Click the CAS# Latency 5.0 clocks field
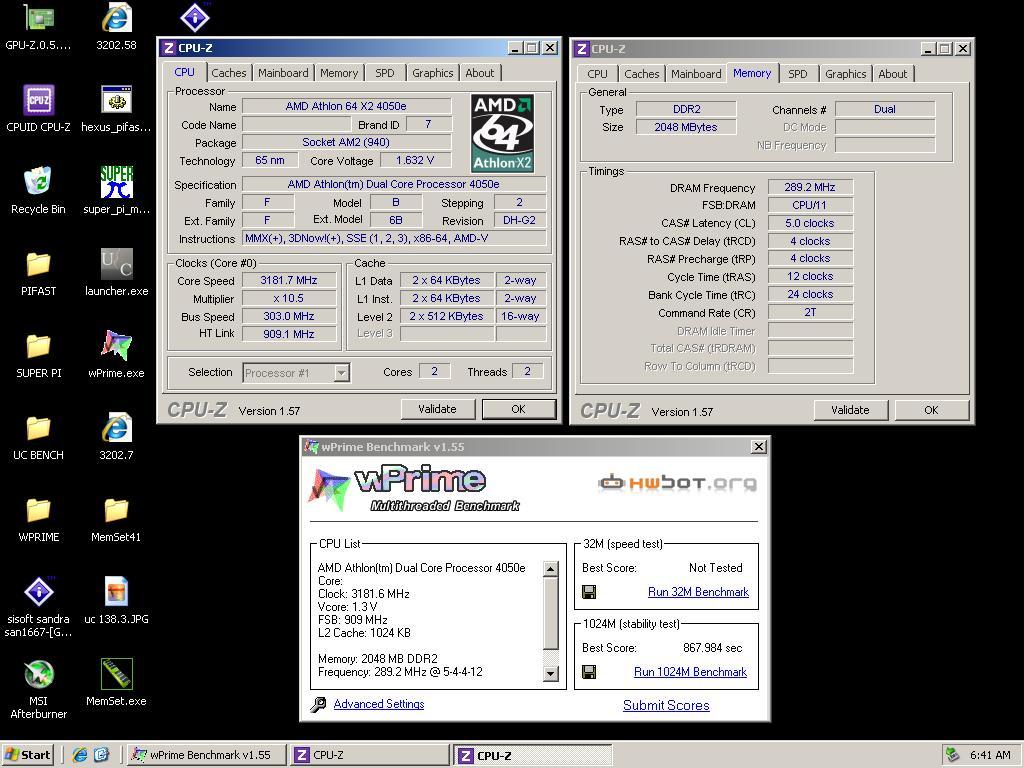 click(x=810, y=223)
